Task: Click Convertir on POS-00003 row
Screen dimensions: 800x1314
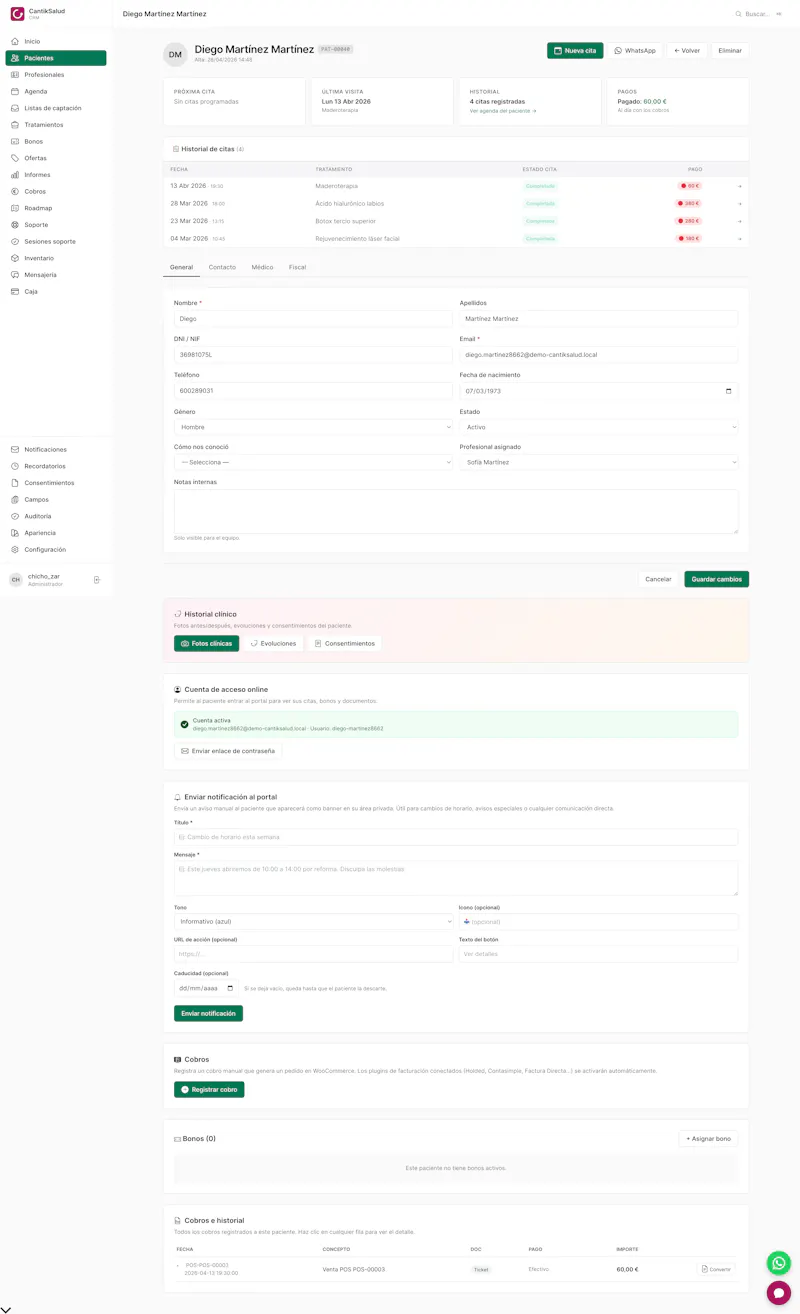Action: (x=716, y=1269)
